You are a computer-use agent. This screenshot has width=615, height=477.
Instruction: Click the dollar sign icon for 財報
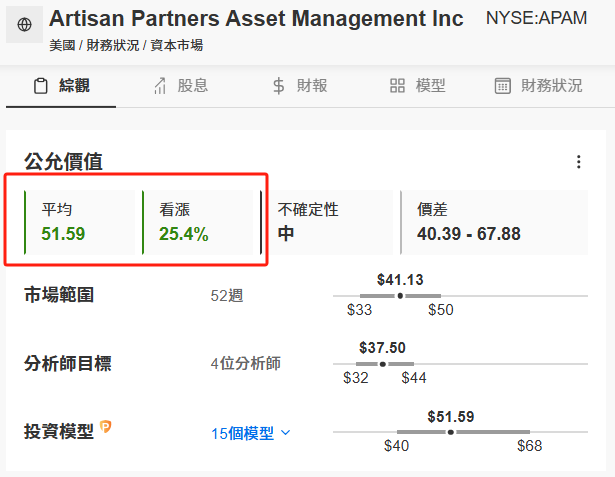(278, 86)
